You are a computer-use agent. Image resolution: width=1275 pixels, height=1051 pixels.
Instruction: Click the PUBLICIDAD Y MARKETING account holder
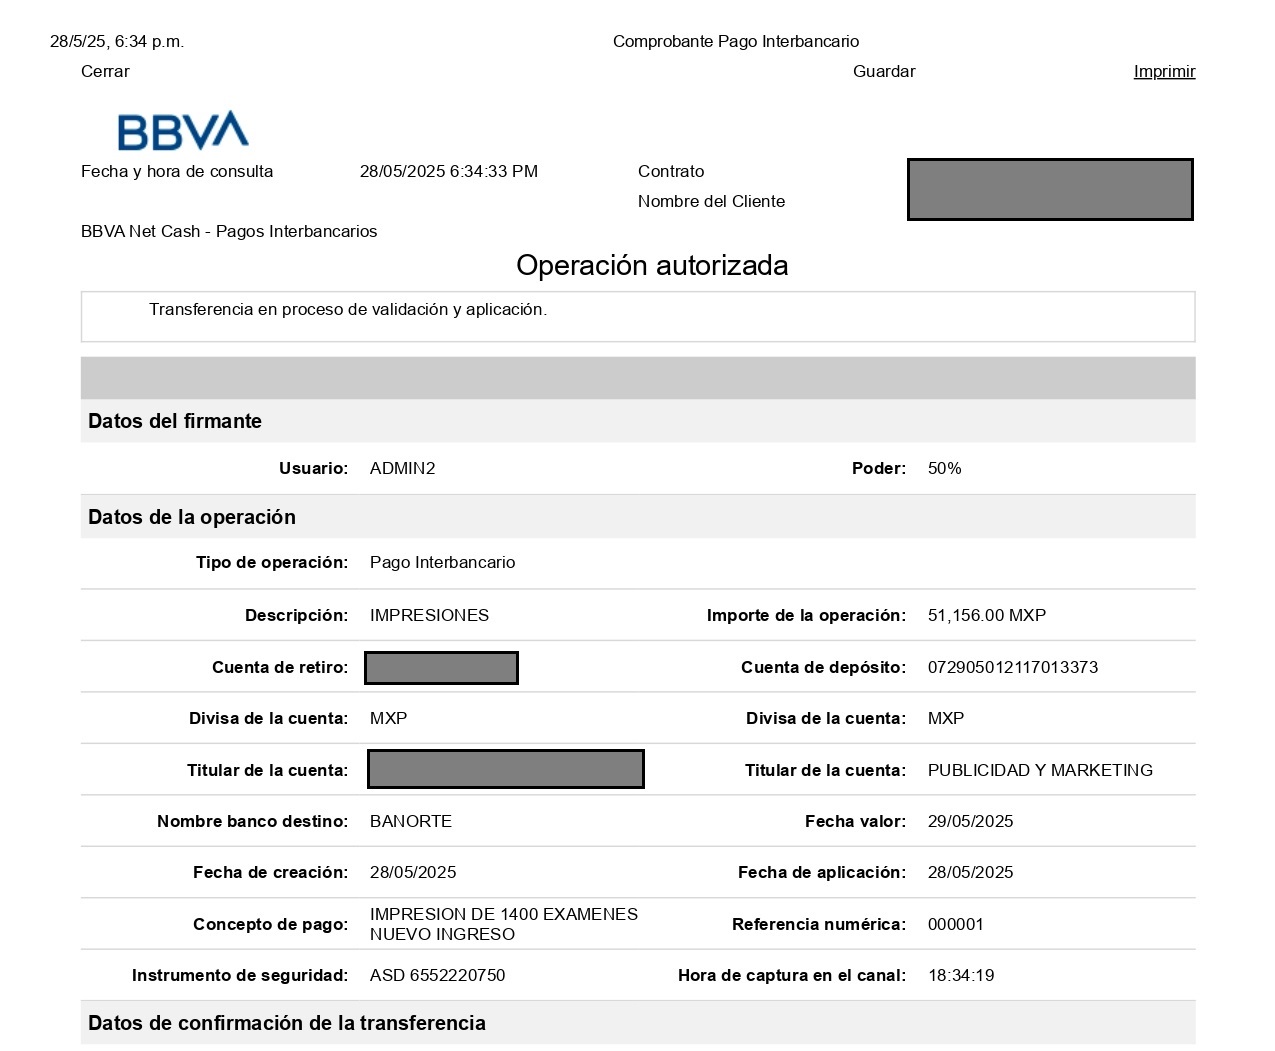pos(1040,770)
